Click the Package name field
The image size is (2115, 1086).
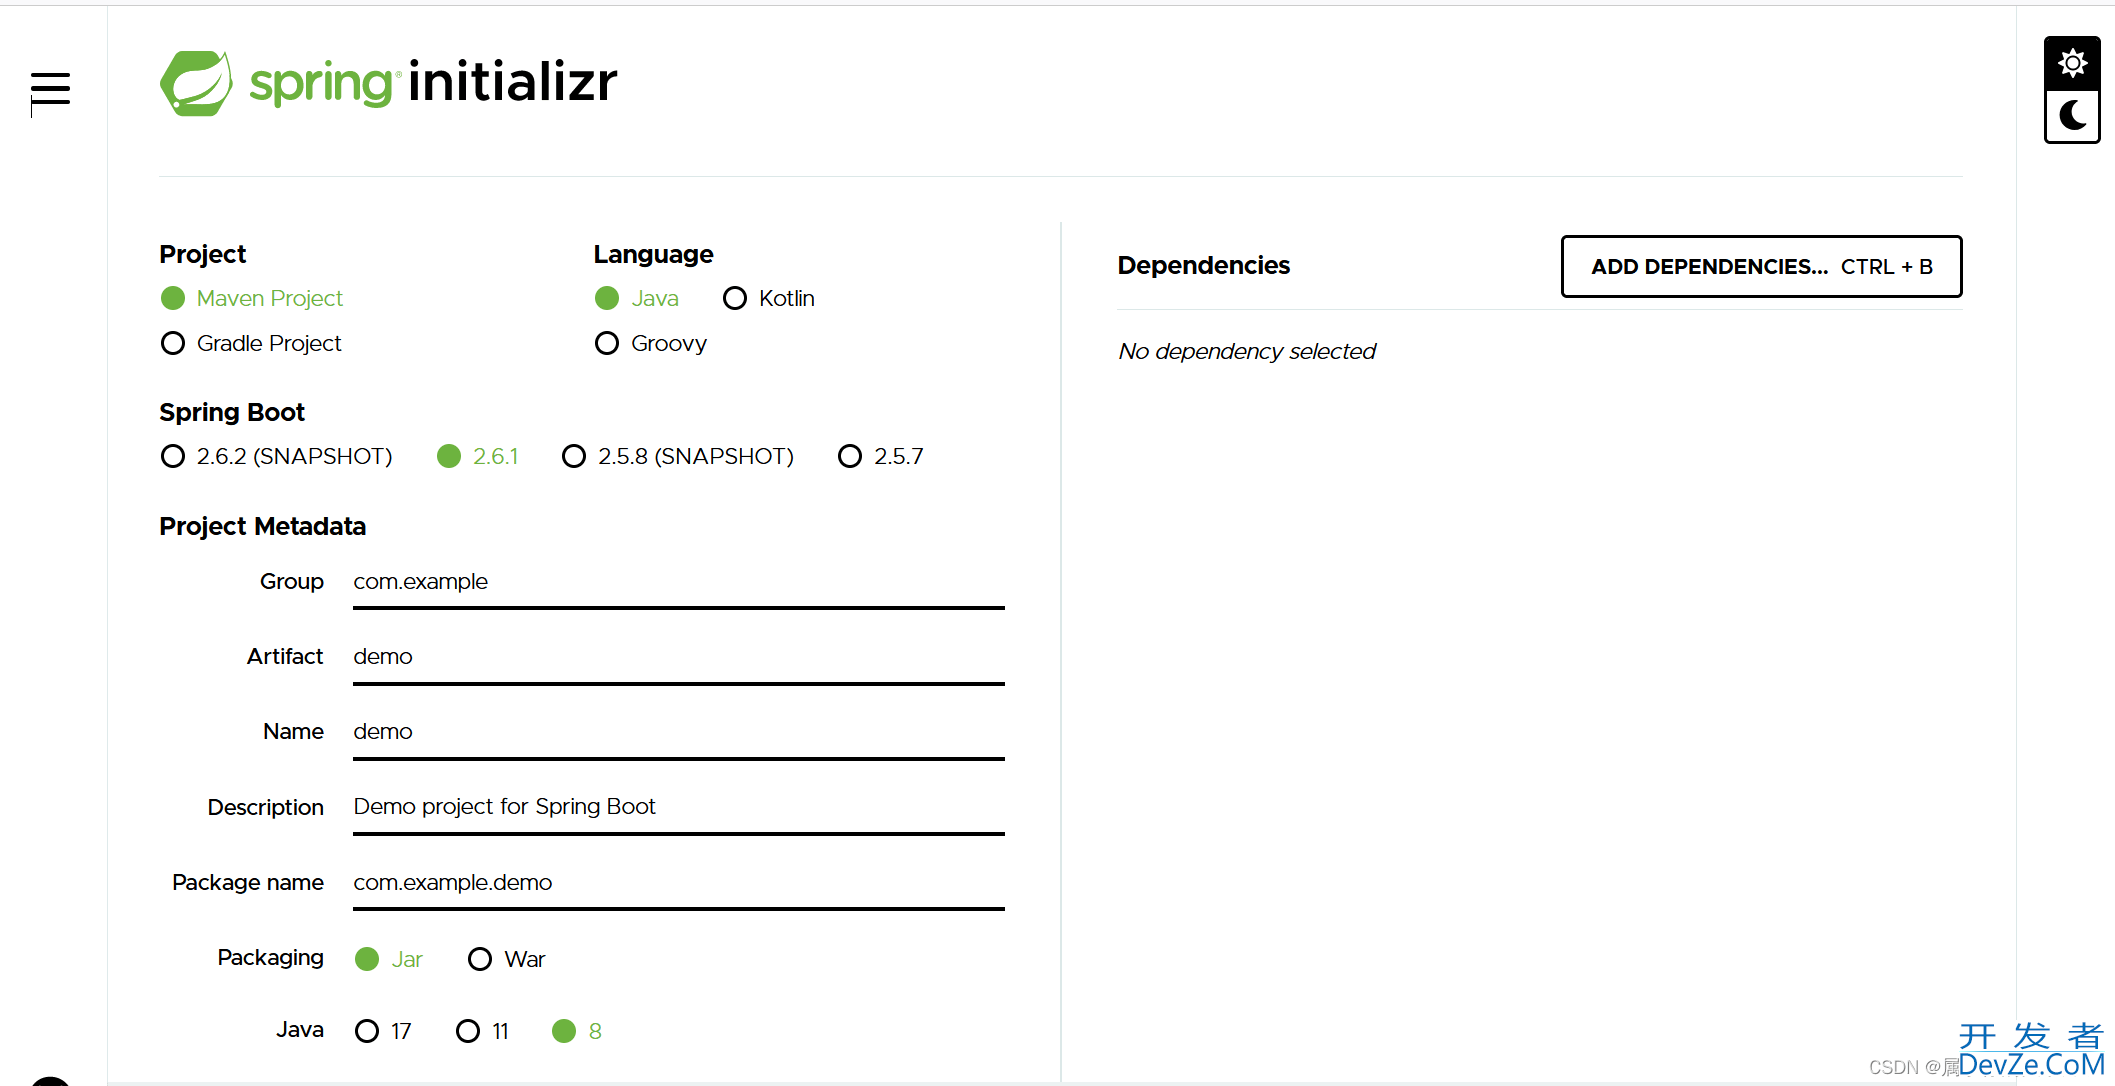pos(678,884)
